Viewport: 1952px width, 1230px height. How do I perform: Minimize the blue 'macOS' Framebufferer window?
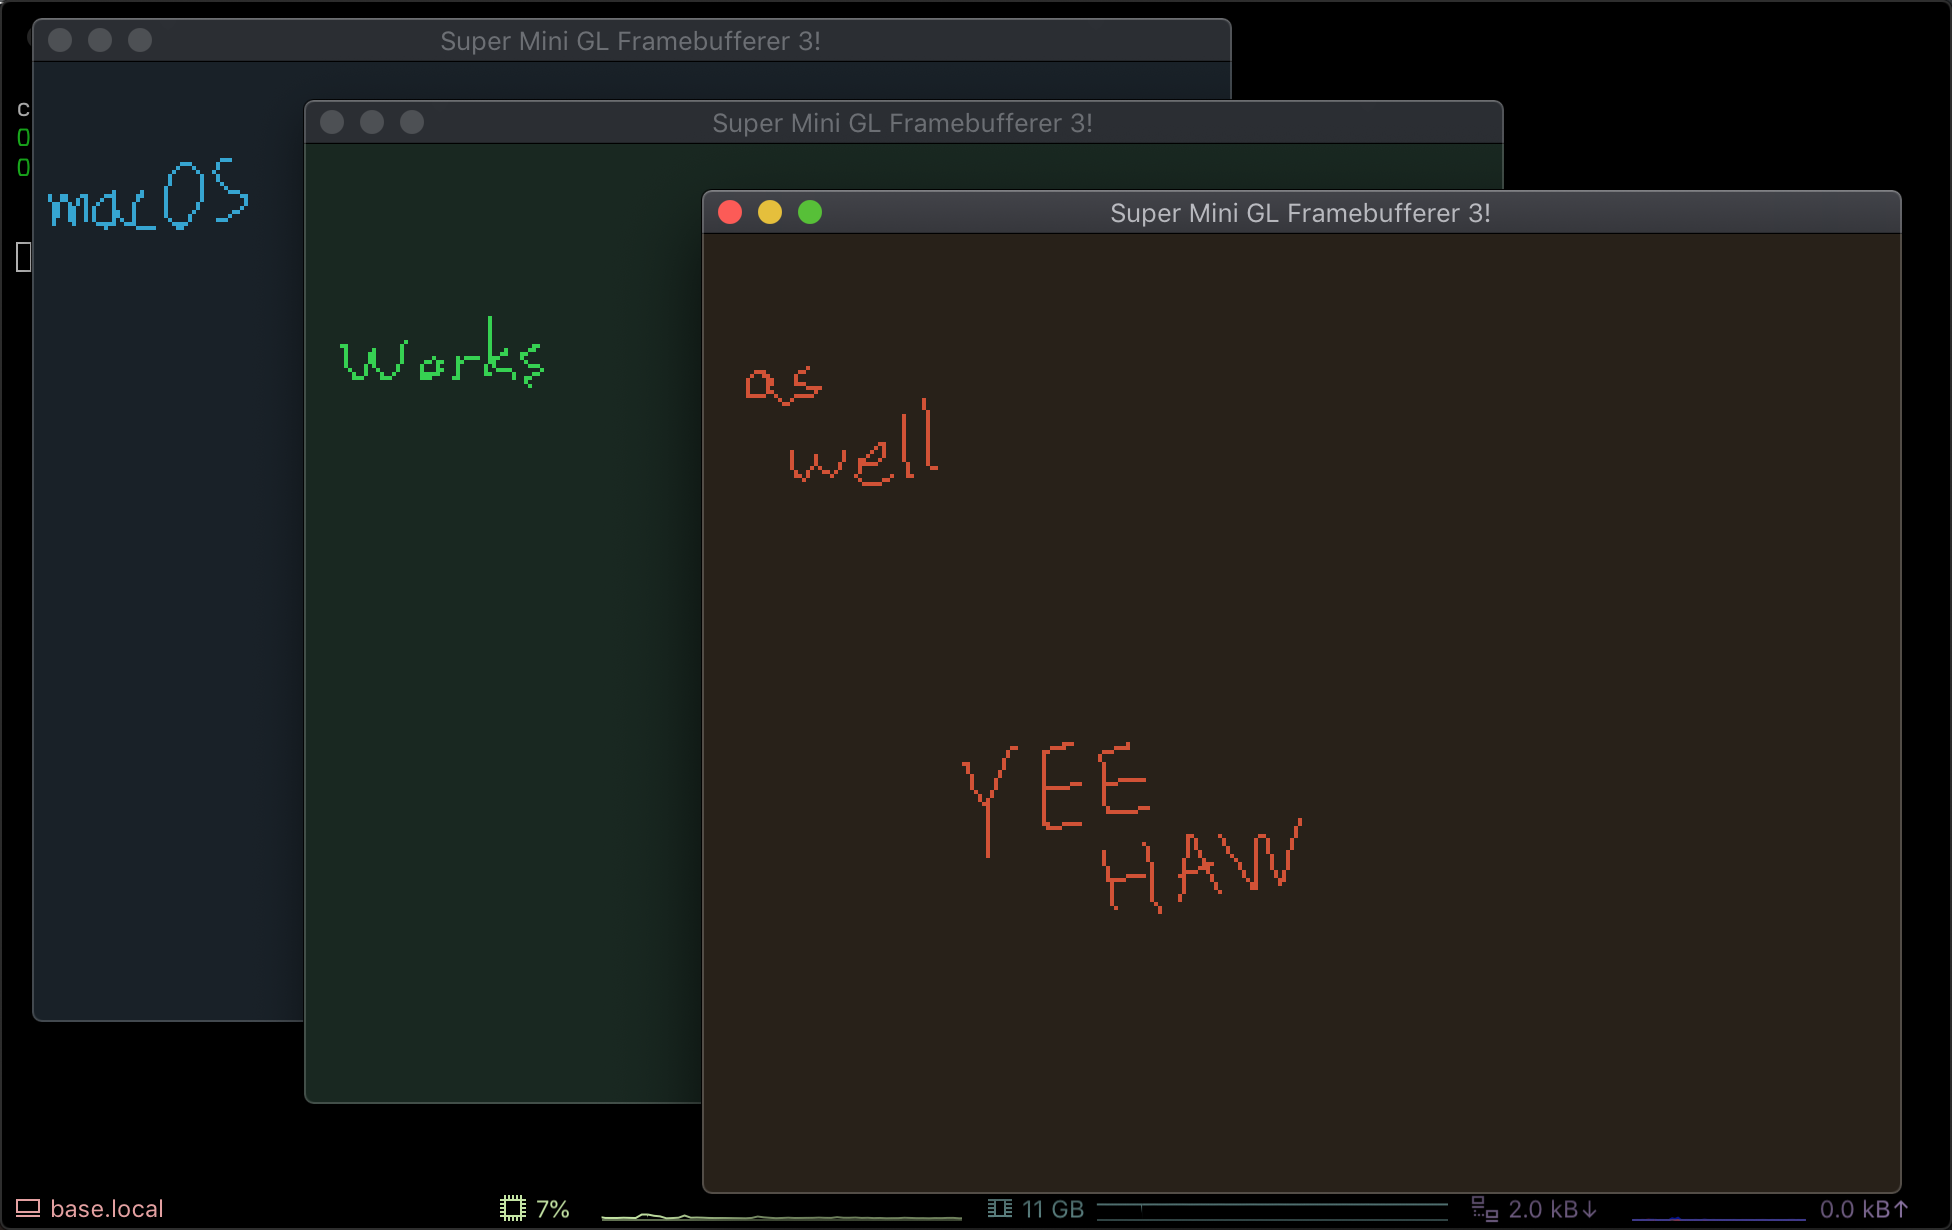(x=100, y=40)
